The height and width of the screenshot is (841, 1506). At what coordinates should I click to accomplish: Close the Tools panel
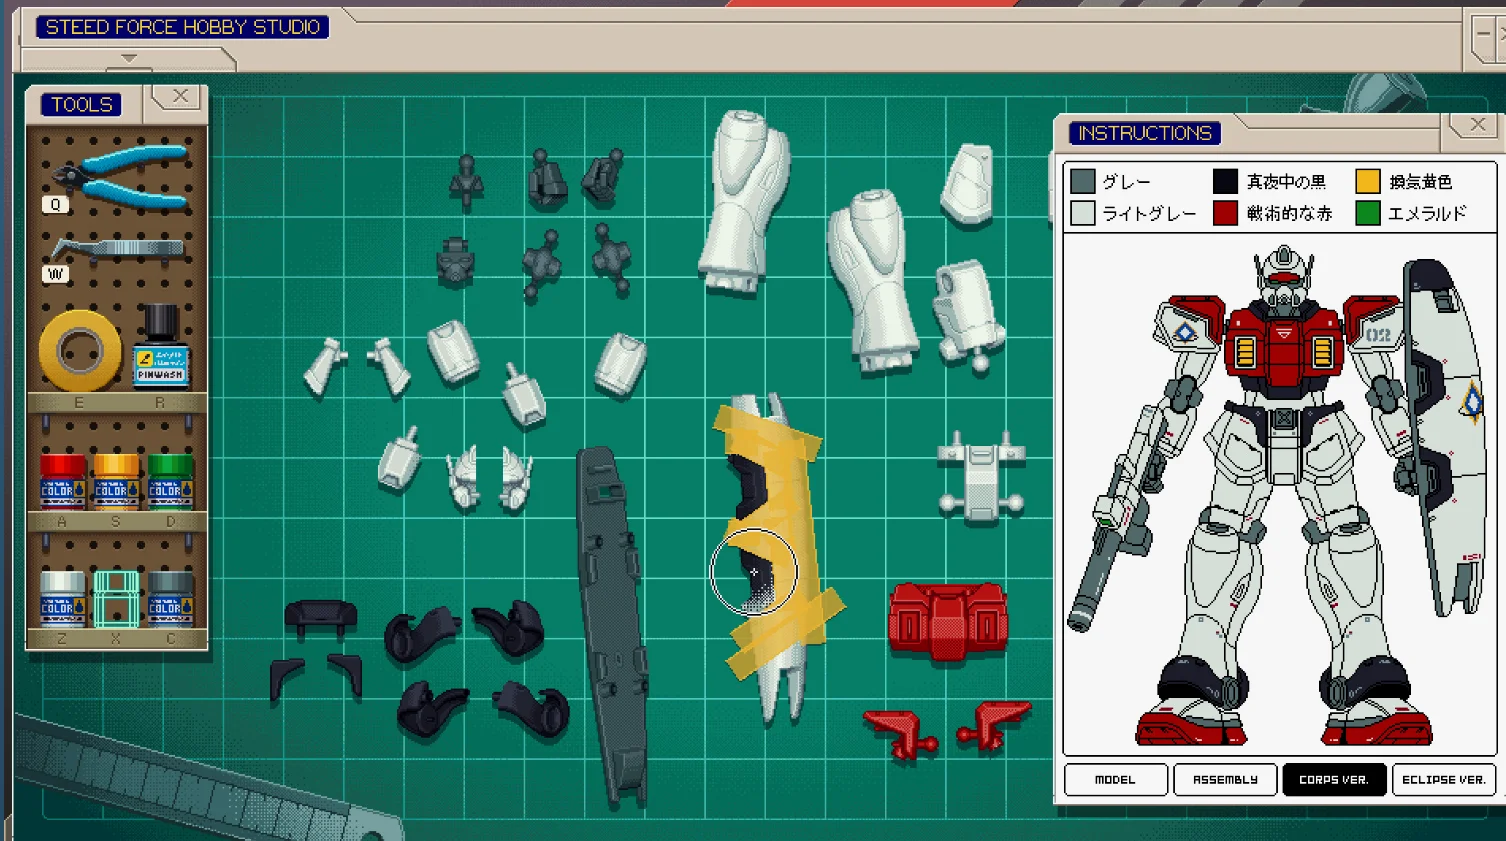pyautogui.click(x=180, y=96)
